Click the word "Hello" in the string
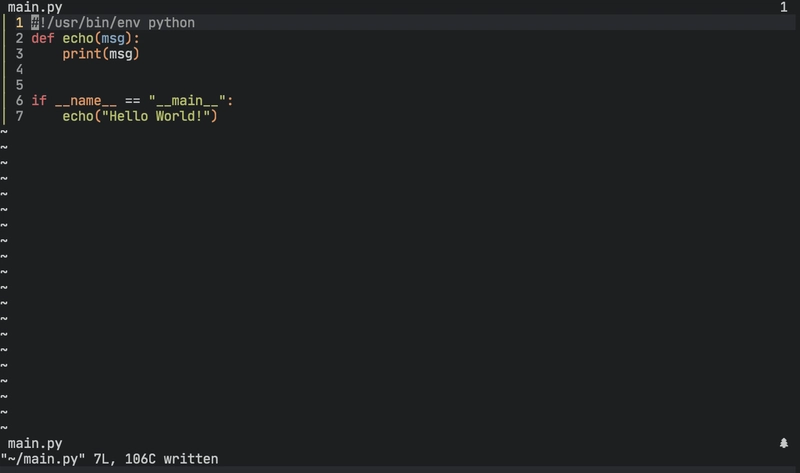The image size is (800, 473). coord(129,116)
